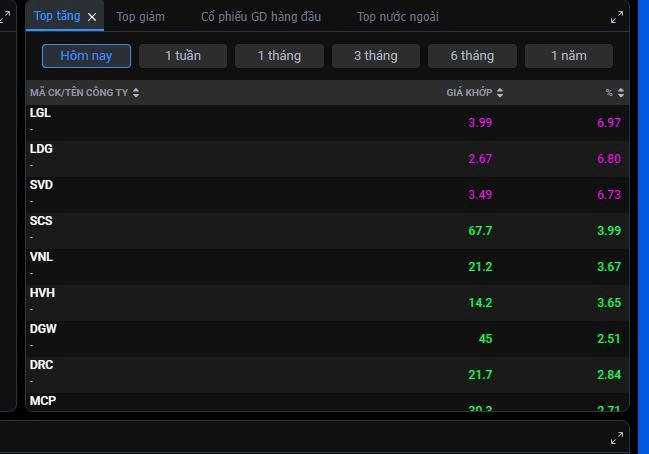Viewport: 649px width, 454px height.
Task: Open the LGL stock row
Action: (x=327, y=123)
